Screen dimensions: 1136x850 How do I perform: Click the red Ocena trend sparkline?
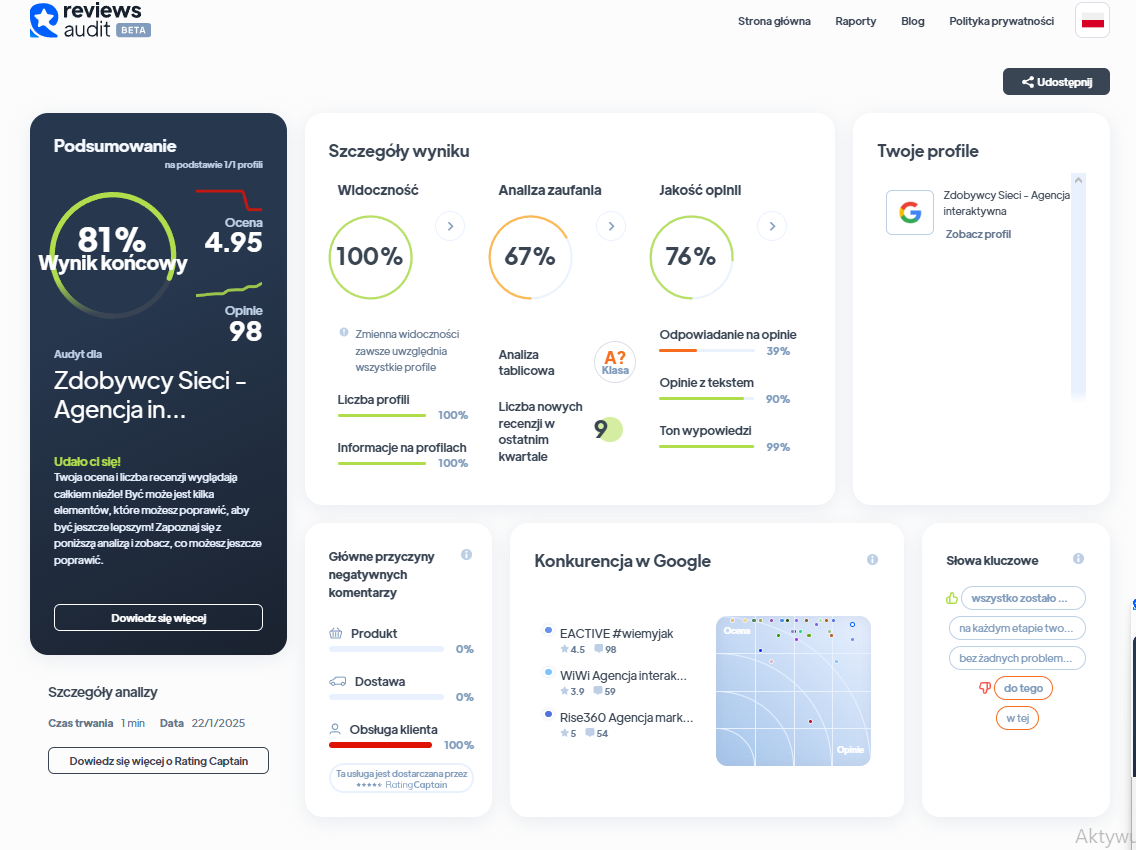click(x=229, y=199)
